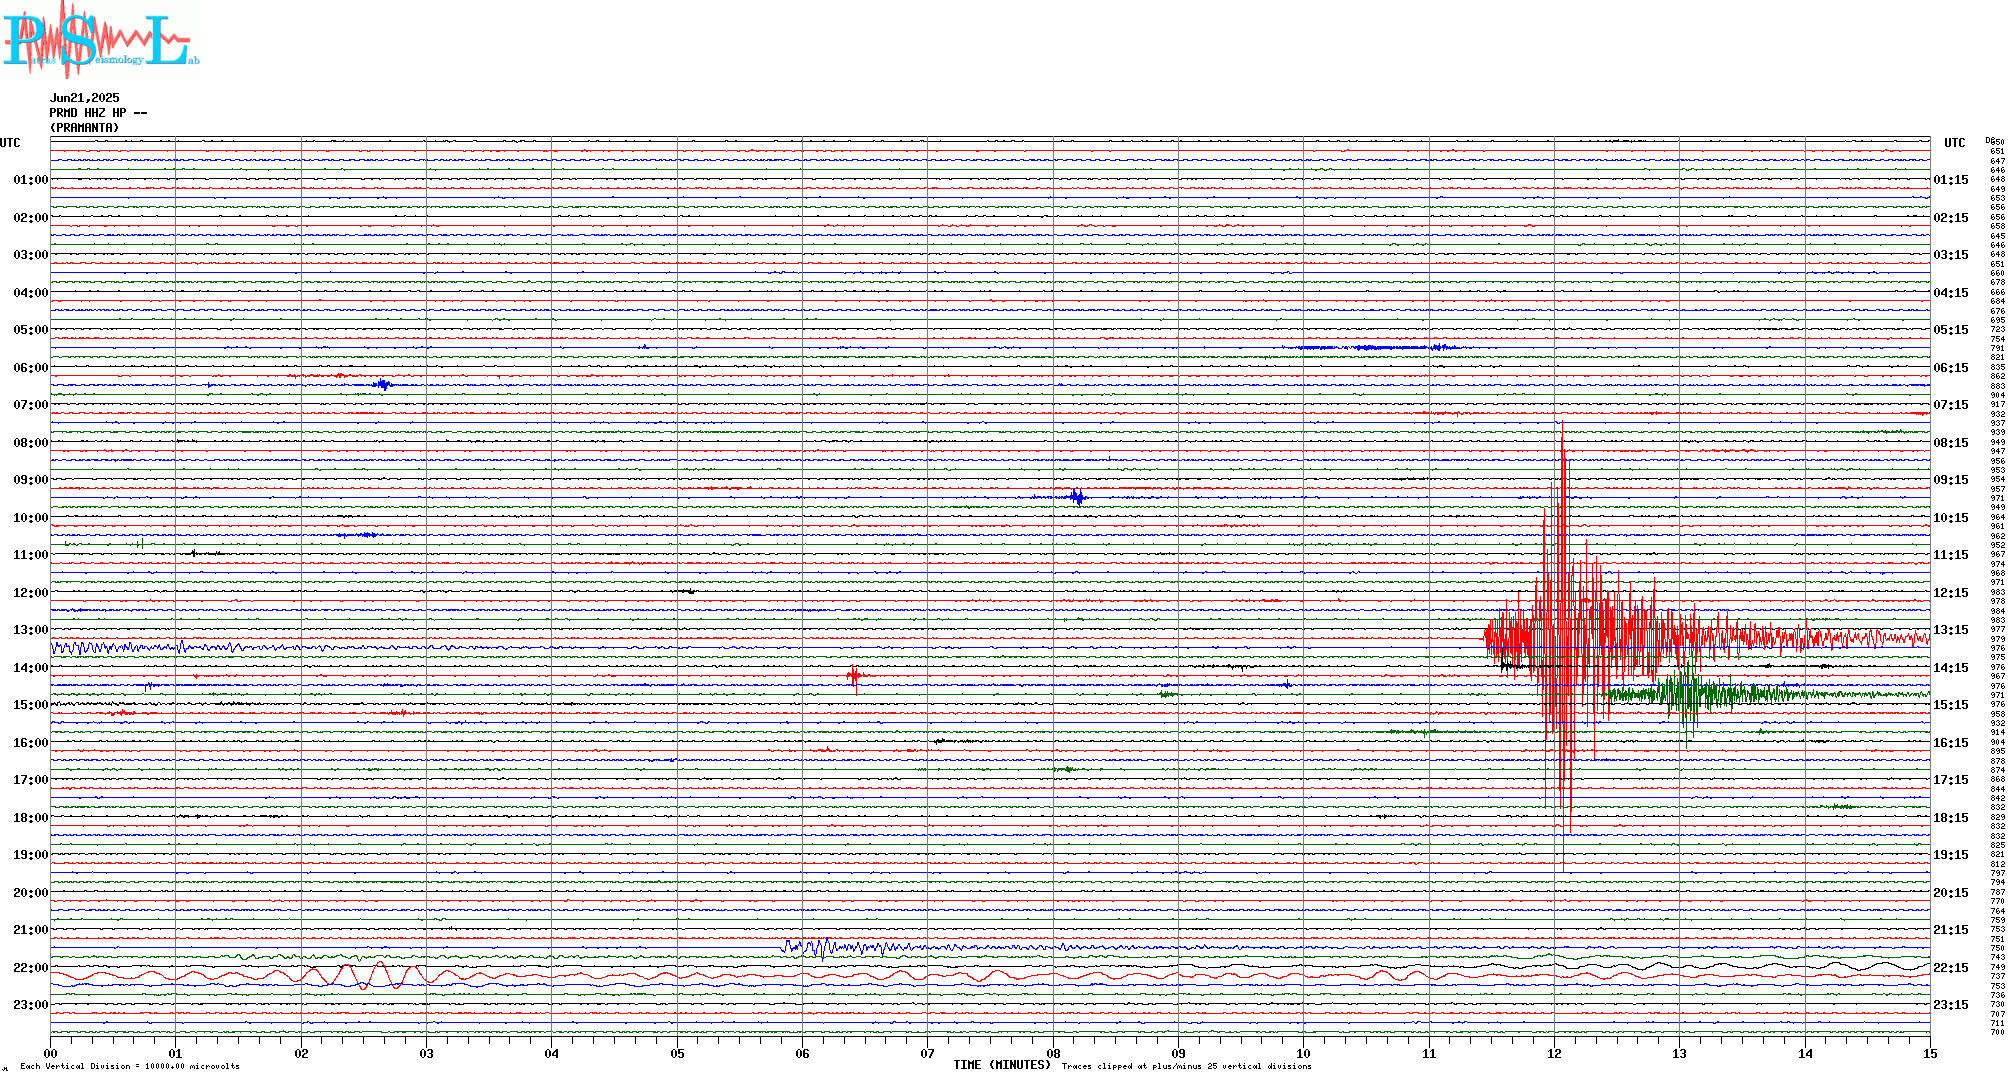Click minute tick '06' on bottom axis
The image size is (2010, 1080).
[x=802, y=1053]
